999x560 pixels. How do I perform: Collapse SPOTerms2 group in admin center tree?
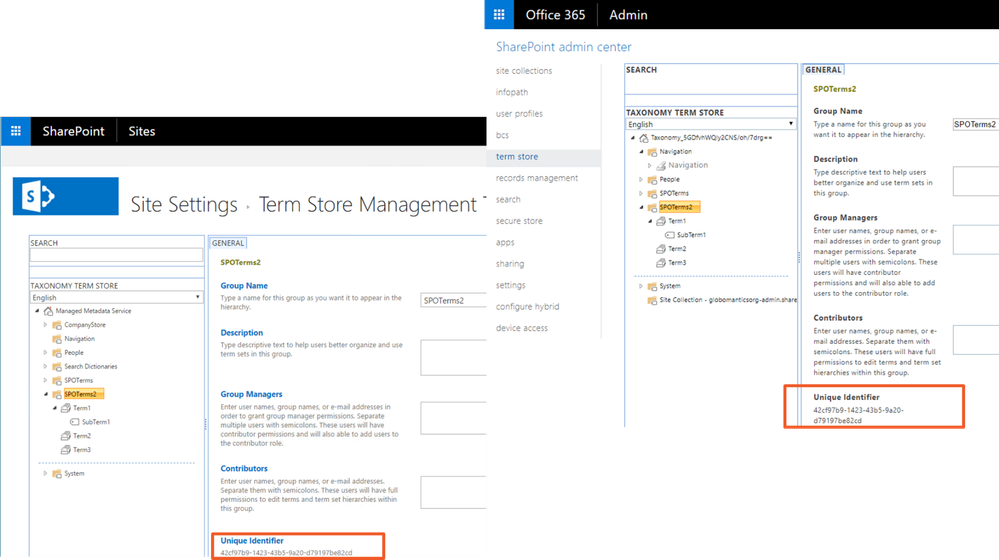(x=641, y=207)
